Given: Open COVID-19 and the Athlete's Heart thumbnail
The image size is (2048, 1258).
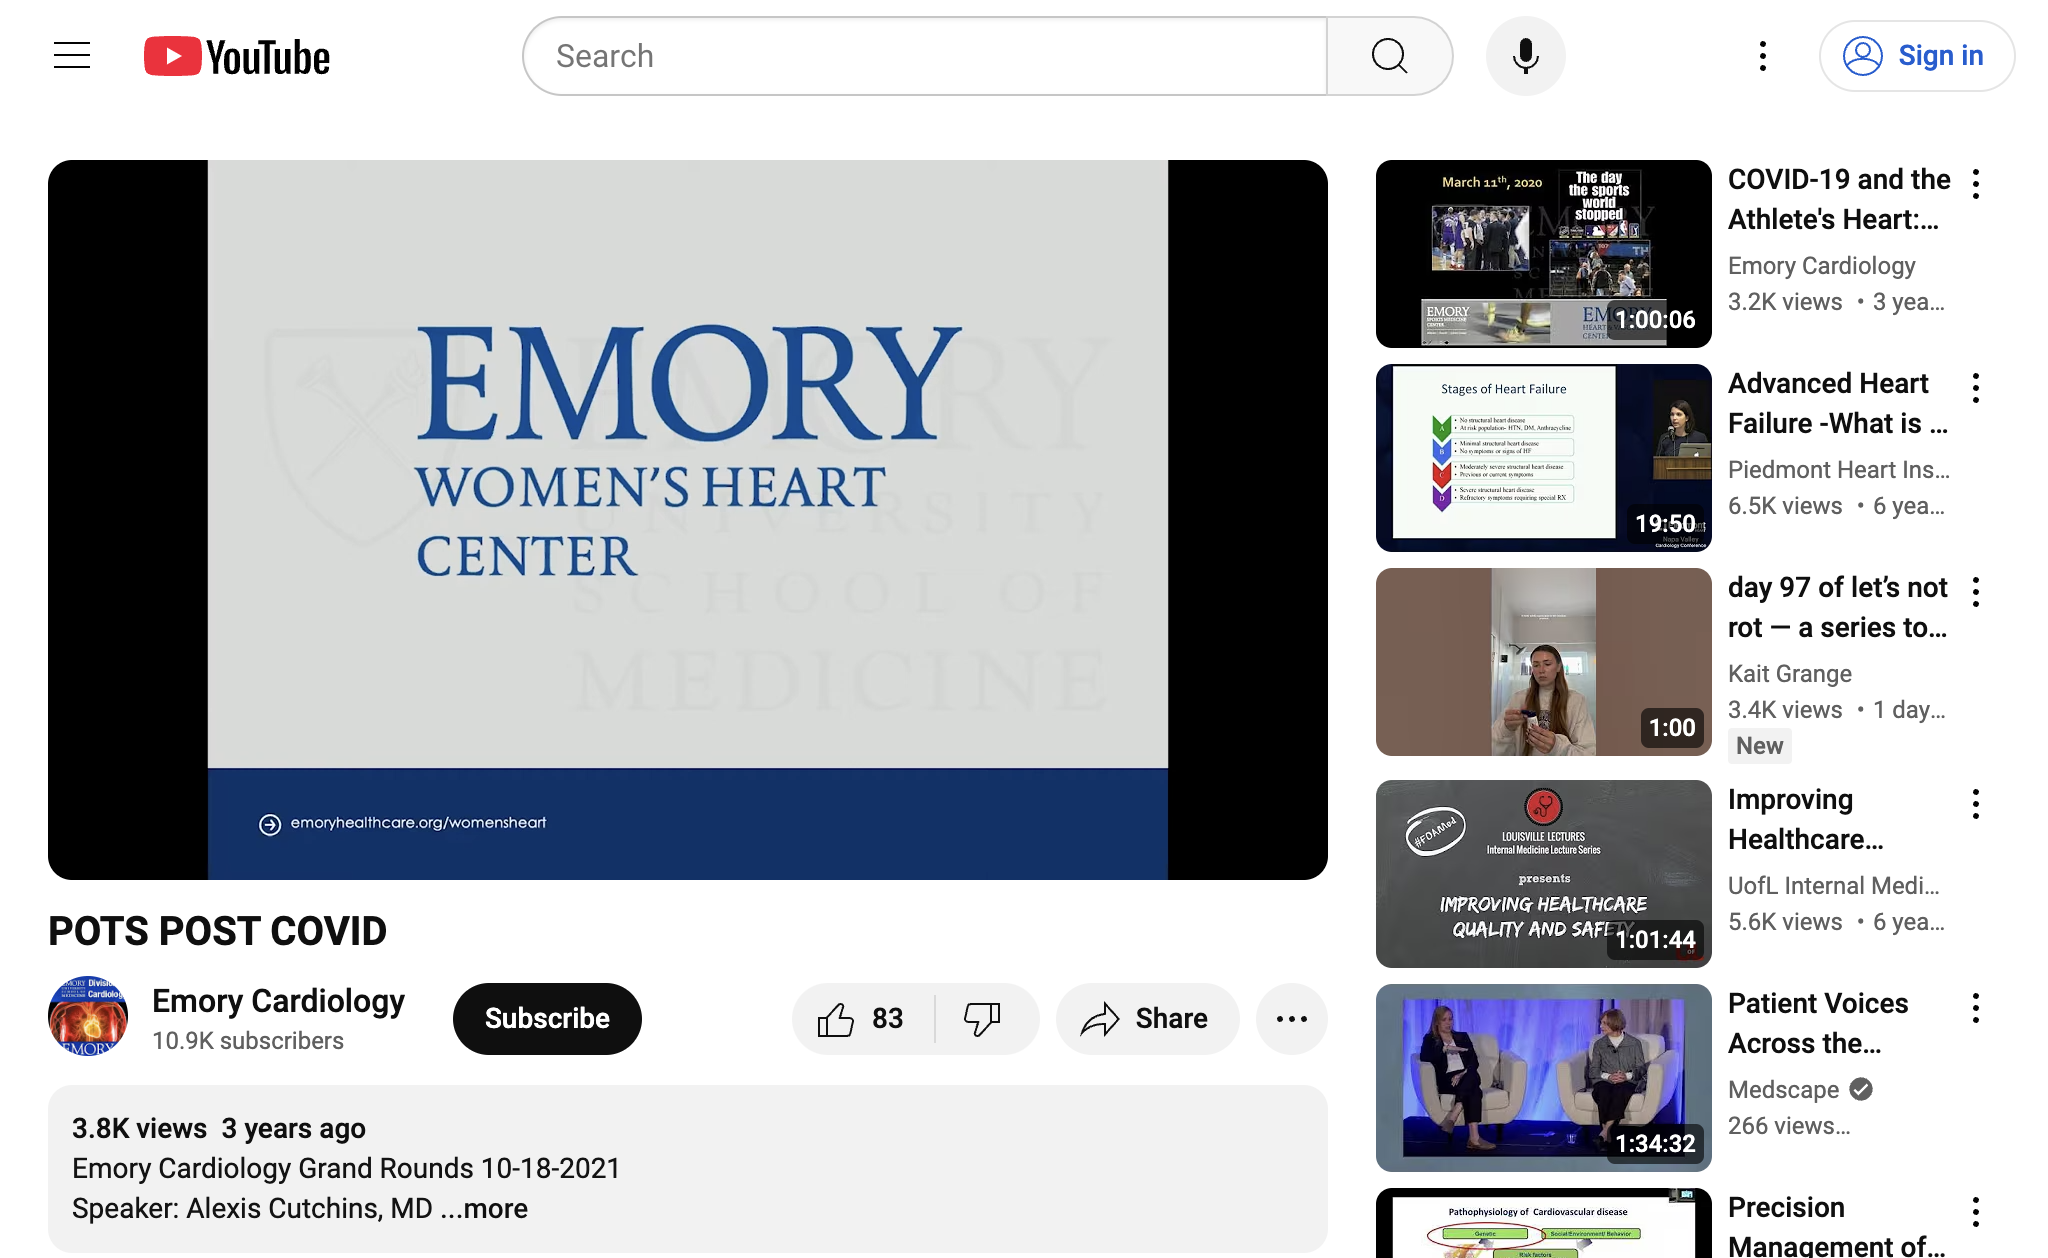Looking at the screenshot, I should click(x=1543, y=254).
